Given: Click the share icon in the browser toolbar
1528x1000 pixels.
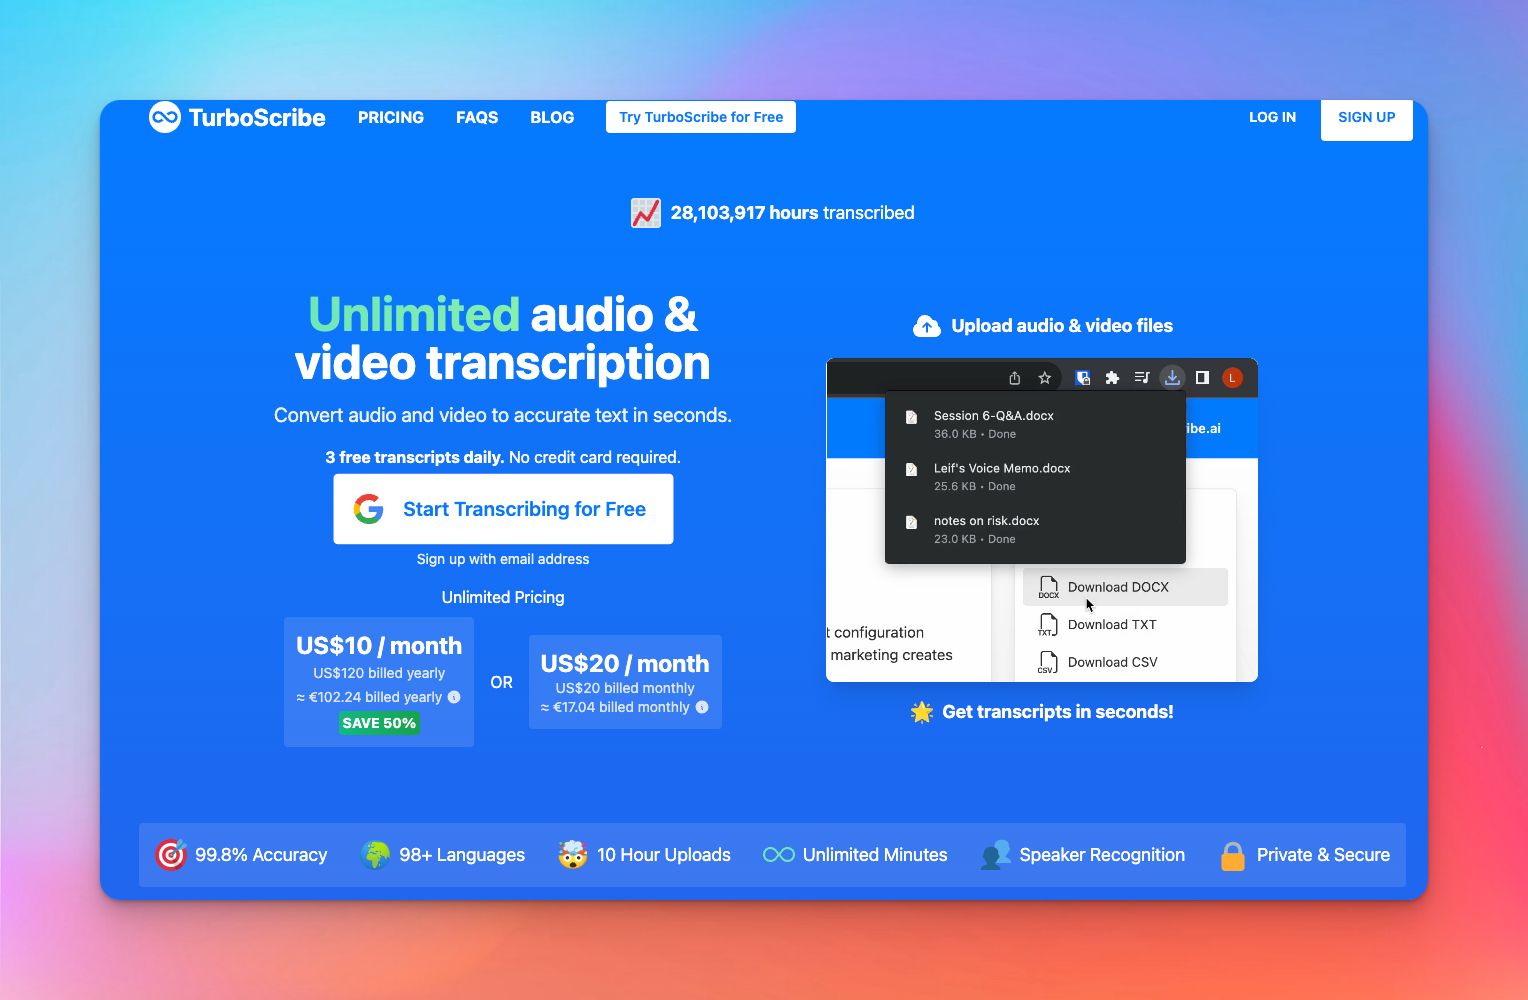Looking at the screenshot, I should pos(1014,377).
